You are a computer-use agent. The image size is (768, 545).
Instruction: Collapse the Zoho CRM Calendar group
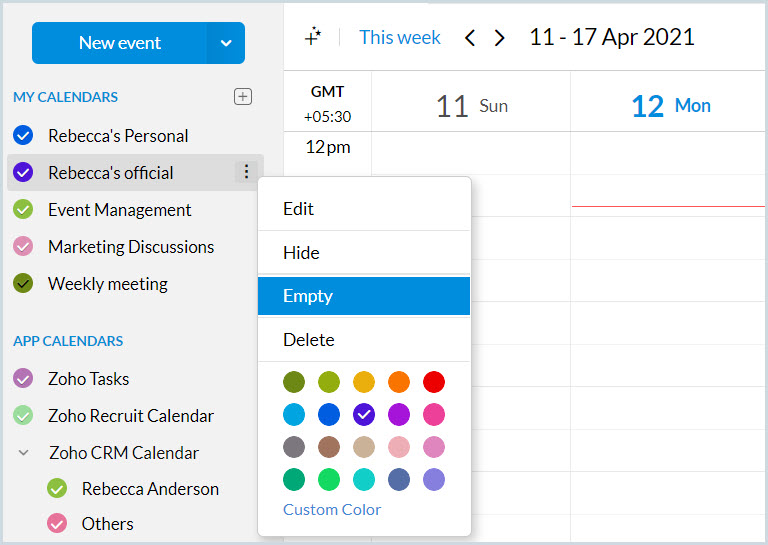click(x=24, y=452)
